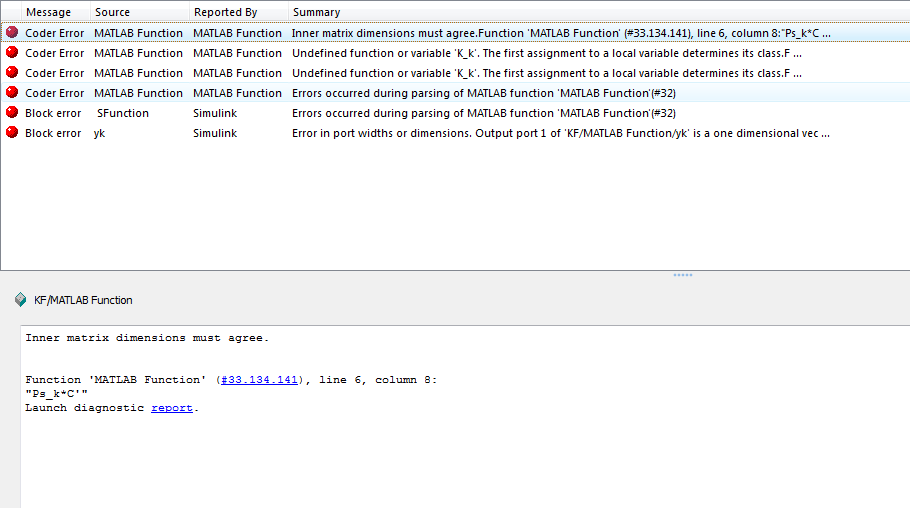Click the Summary column header
Screen dimensions: 910x508
click(x=316, y=12)
